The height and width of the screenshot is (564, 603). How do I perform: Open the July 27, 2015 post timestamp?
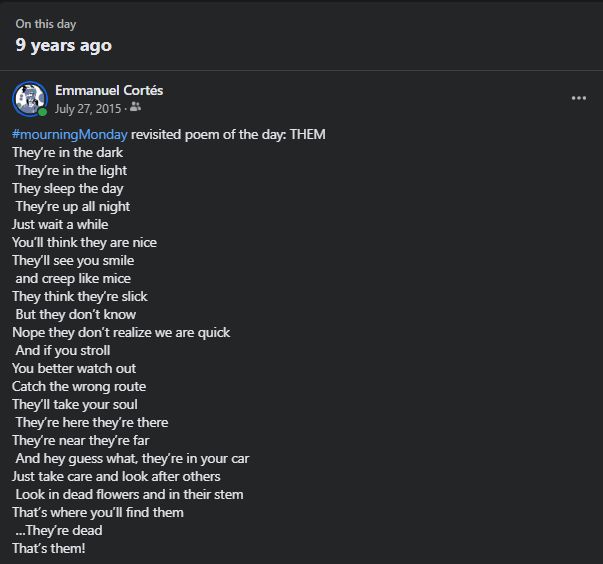pyautogui.click(x=88, y=109)
